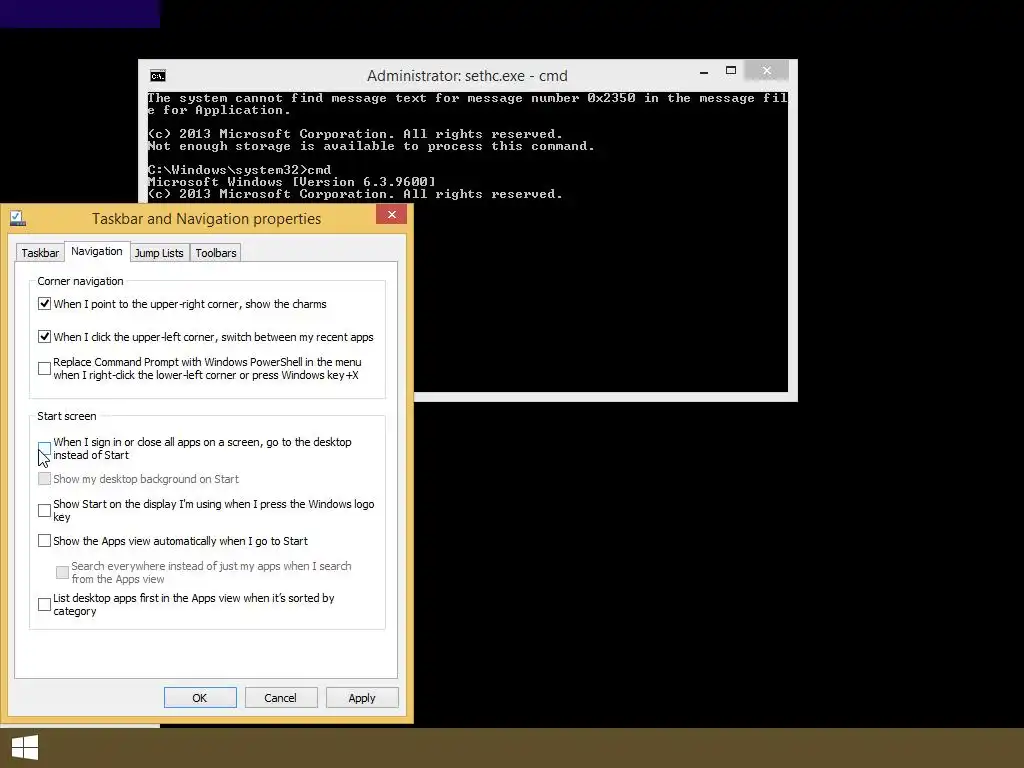Viewport: 1024px width, 768px height.
Task: Enable Show Start on the display I'm using
Action: point(44,510)
